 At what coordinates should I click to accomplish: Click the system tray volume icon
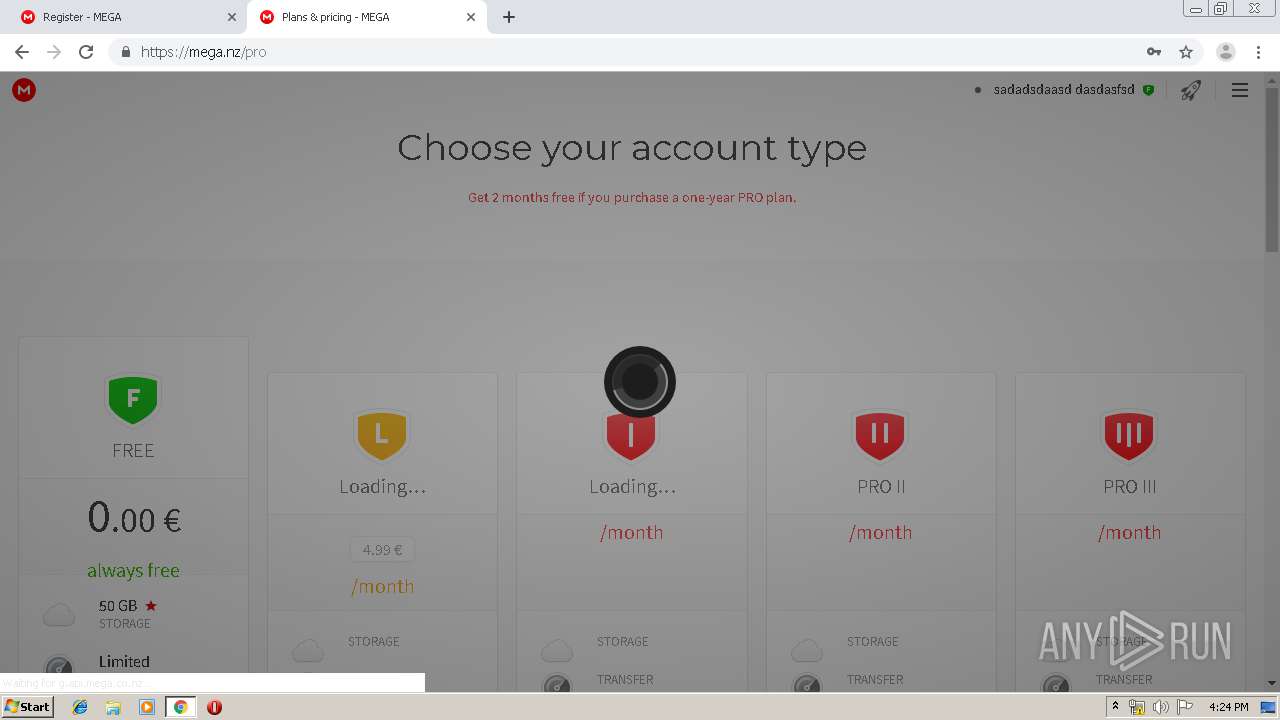[1160, 707]
